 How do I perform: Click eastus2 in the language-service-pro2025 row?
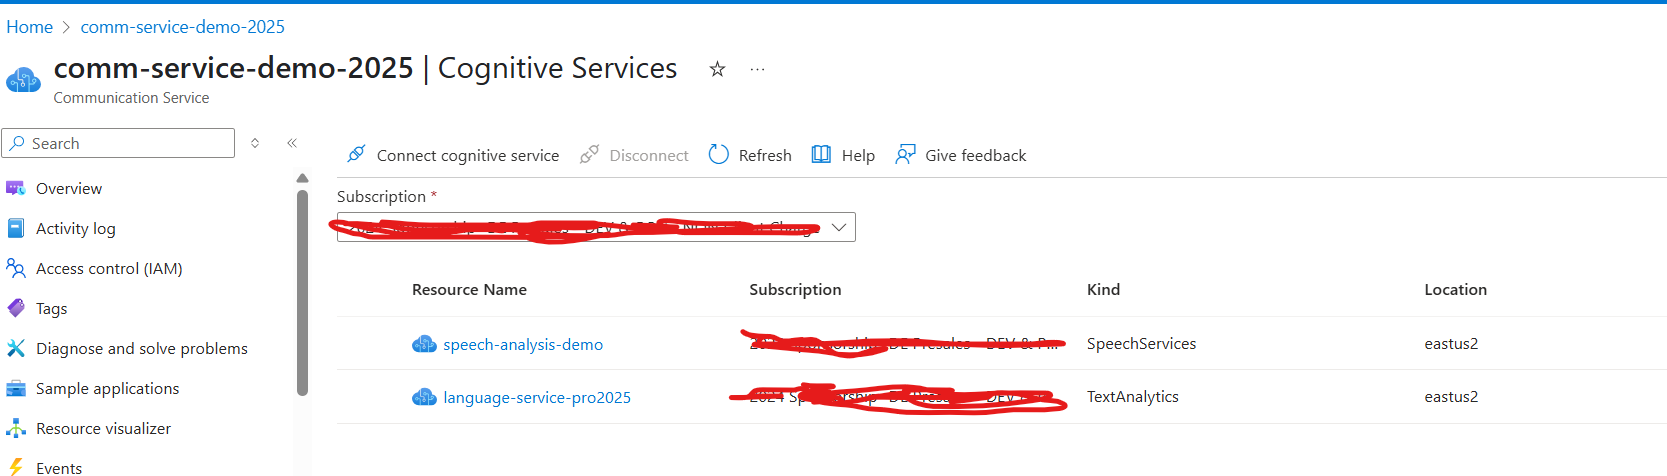coord(1451,396)
